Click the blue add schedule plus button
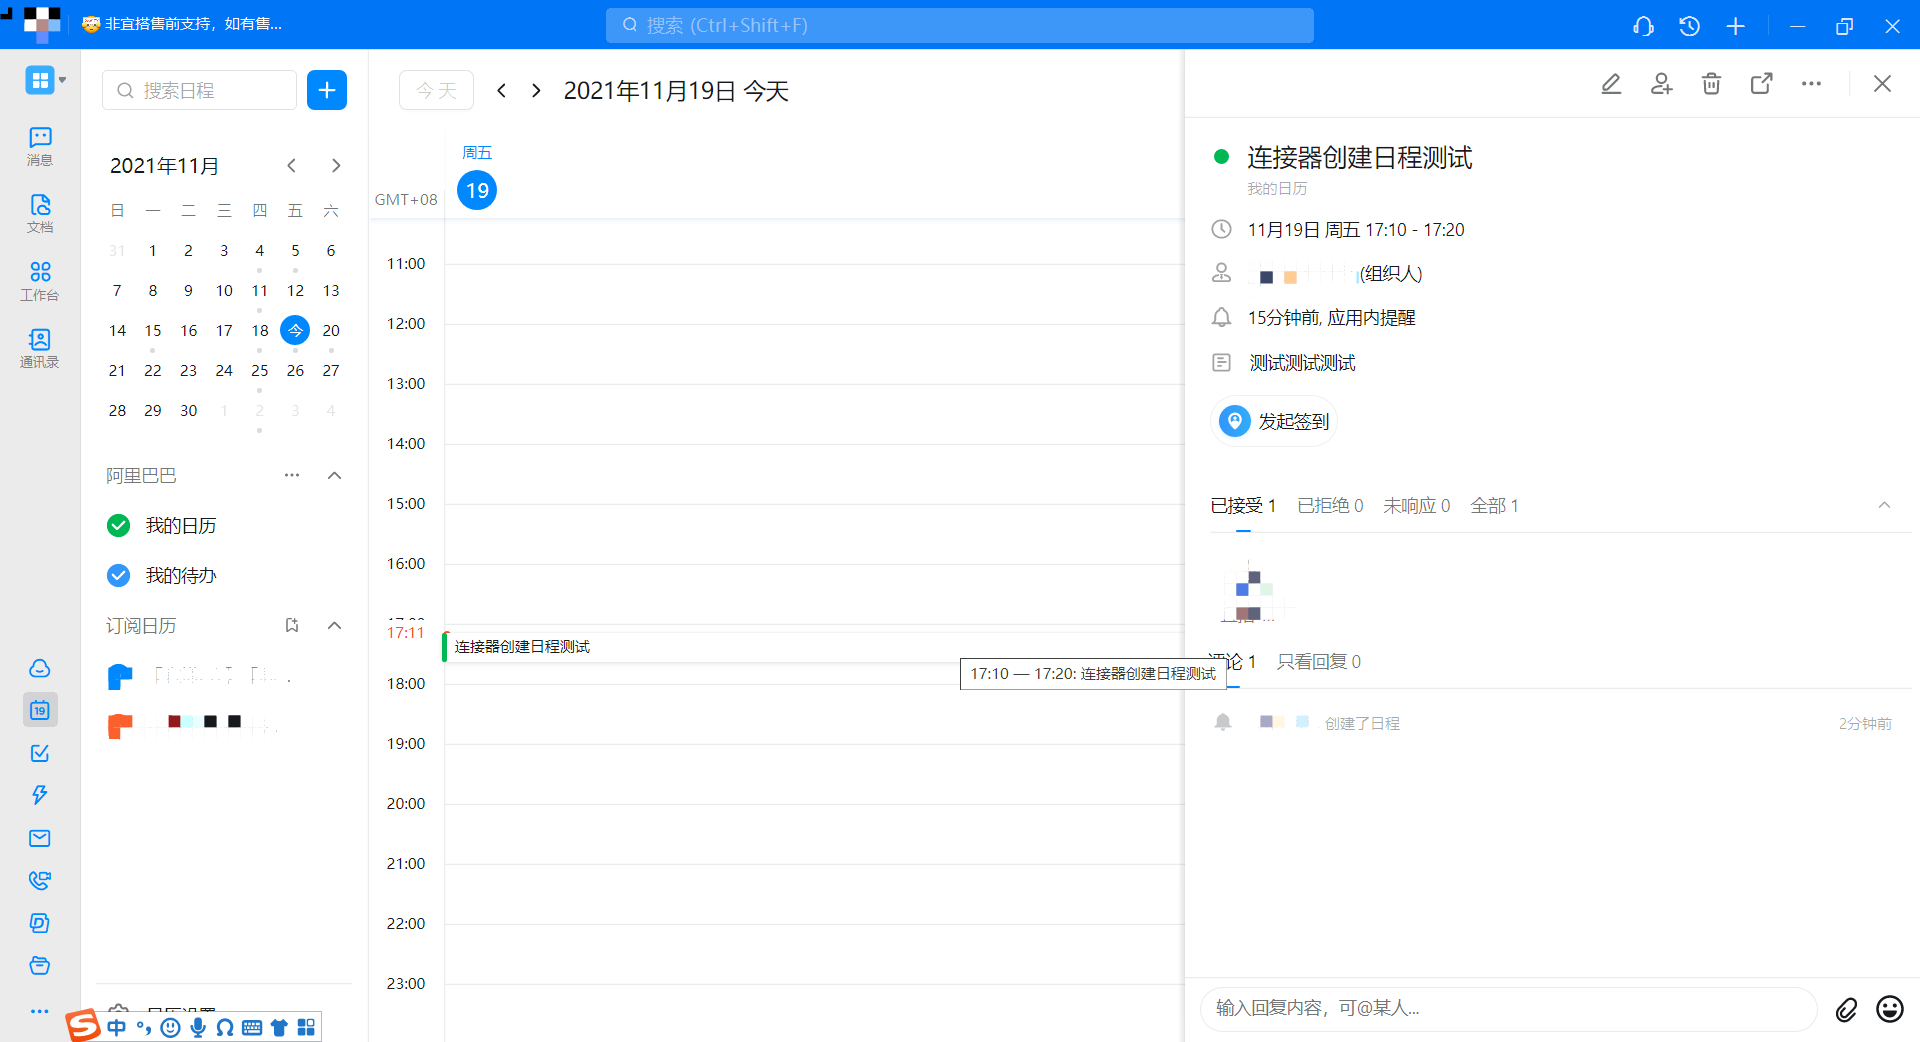The height and width of the screenshot is (1042, 1920). click(327, 90)
